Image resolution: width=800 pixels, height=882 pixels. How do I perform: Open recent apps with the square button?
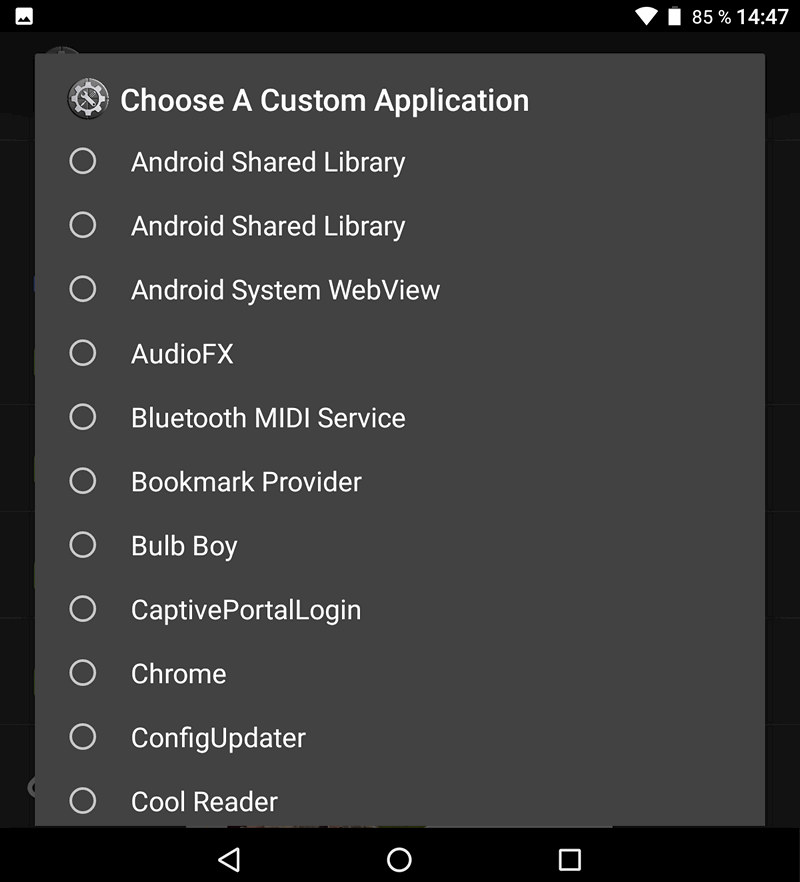pos(569,860)
